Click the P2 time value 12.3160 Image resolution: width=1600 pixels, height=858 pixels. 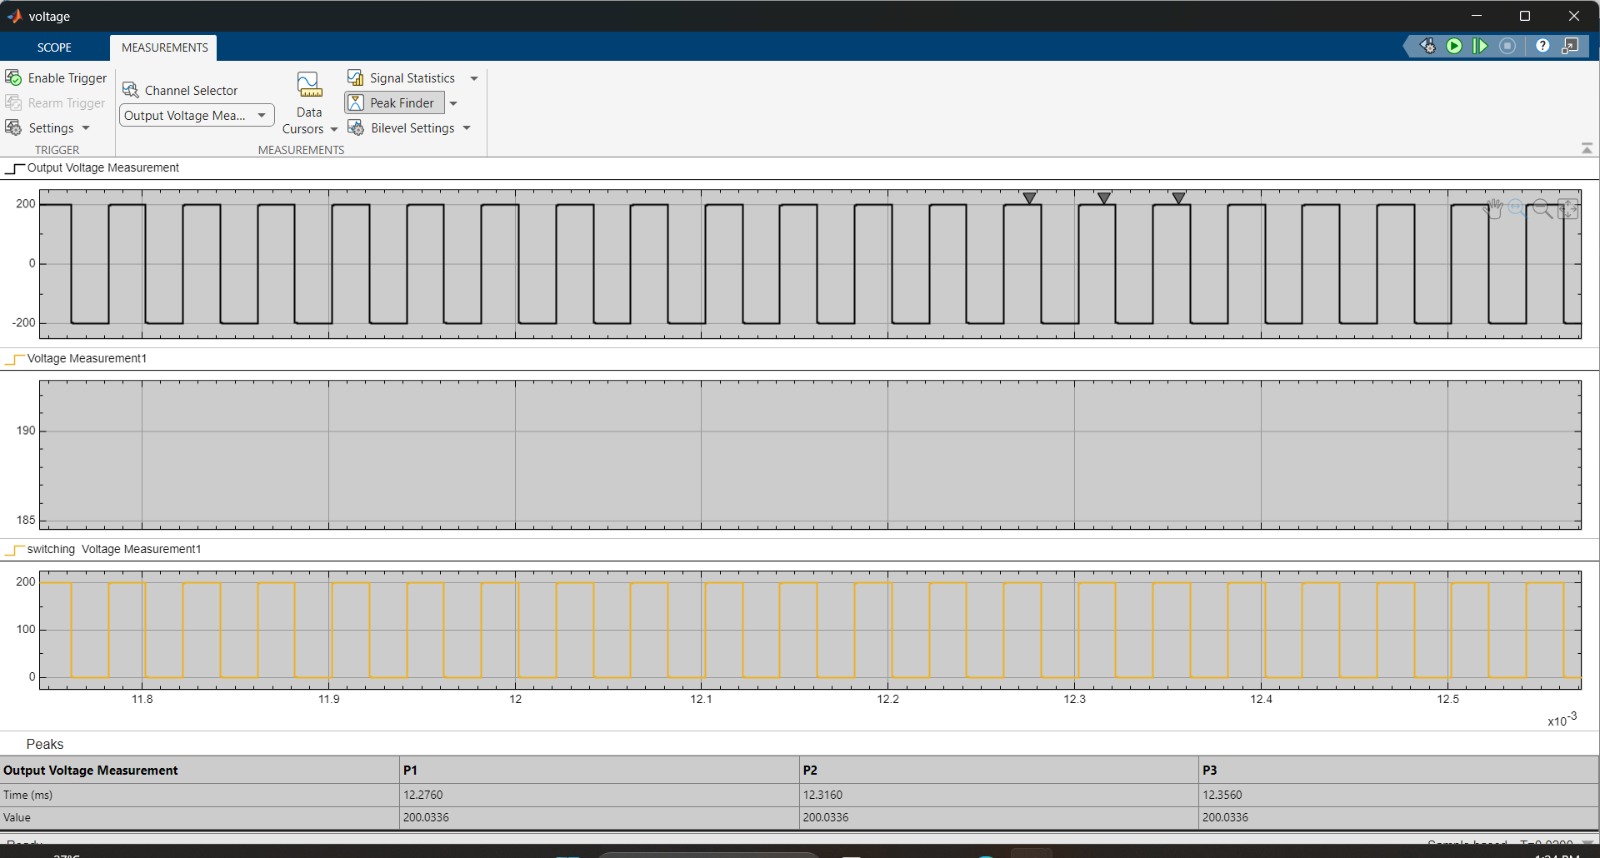coord(823,795)
